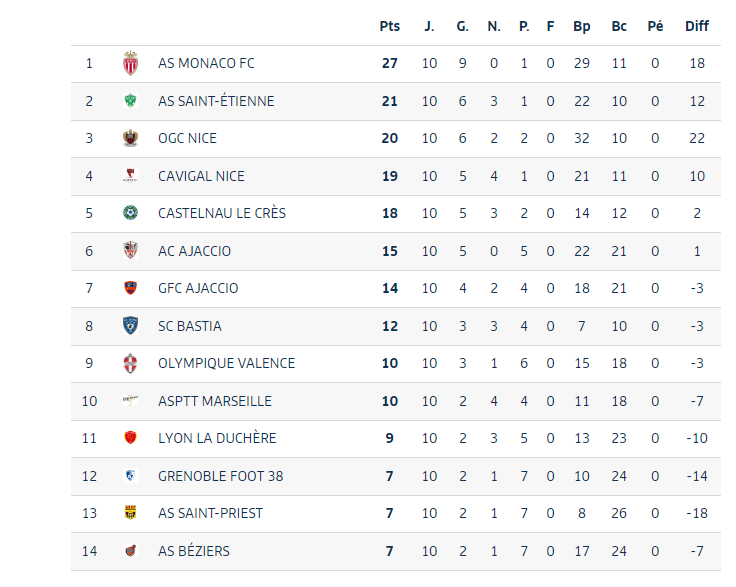Image resolution: width=736 pixels, height=587 pixels.
Task: Click the GFC Ajaccio team logo
Action: (x=130, y=288)
